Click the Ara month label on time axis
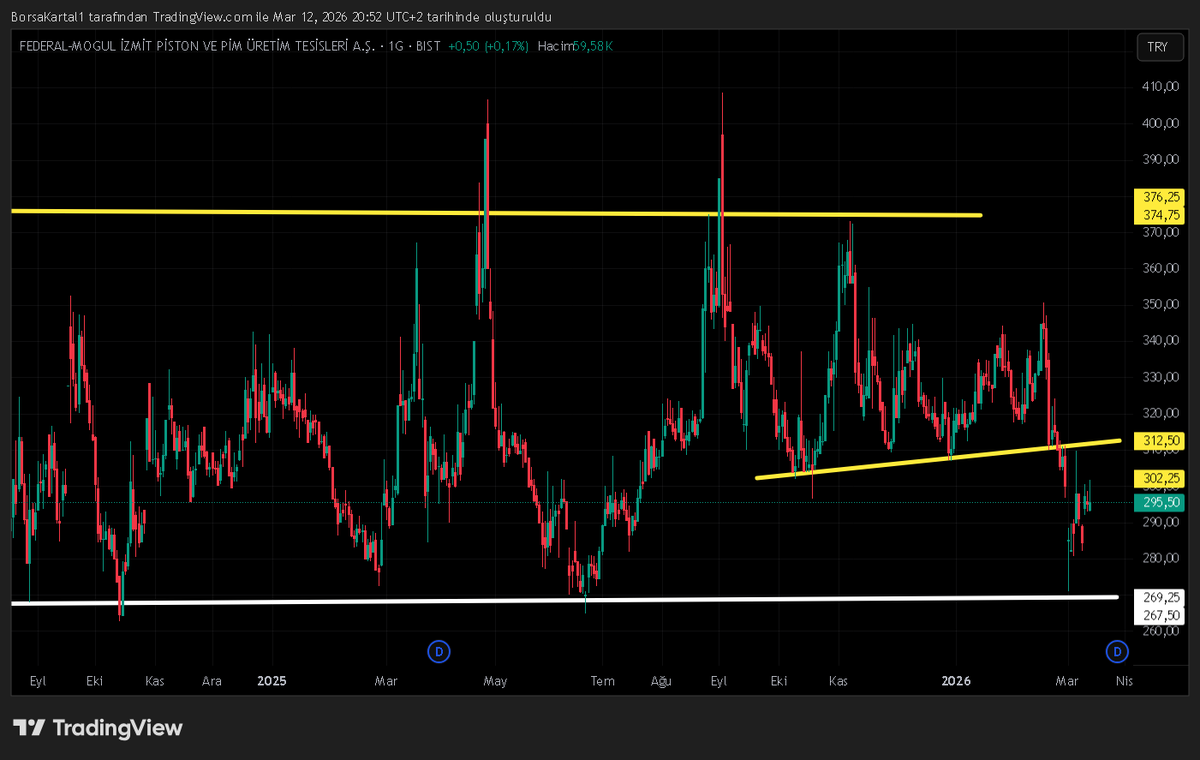Image resolution: width=1200 pixels, height=760 pixels. [x=212, y=681]
